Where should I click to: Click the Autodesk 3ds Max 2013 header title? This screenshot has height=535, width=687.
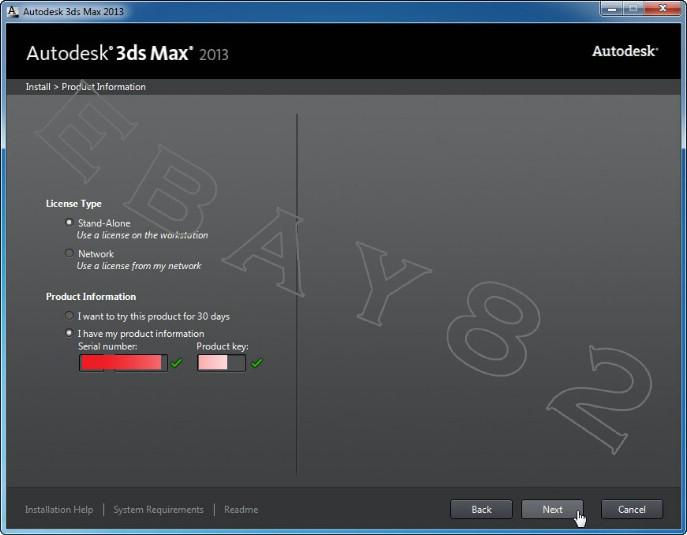pyautogui.click(x=127, y=53)
